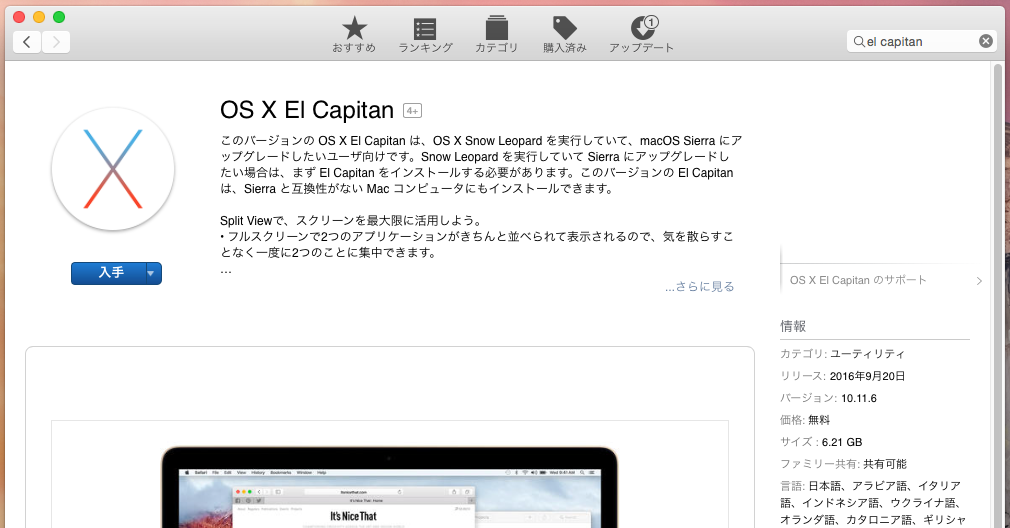The image size is (1010, 528).
Task: Click the vertical scrollbar on the right
Action: [997, 294]
